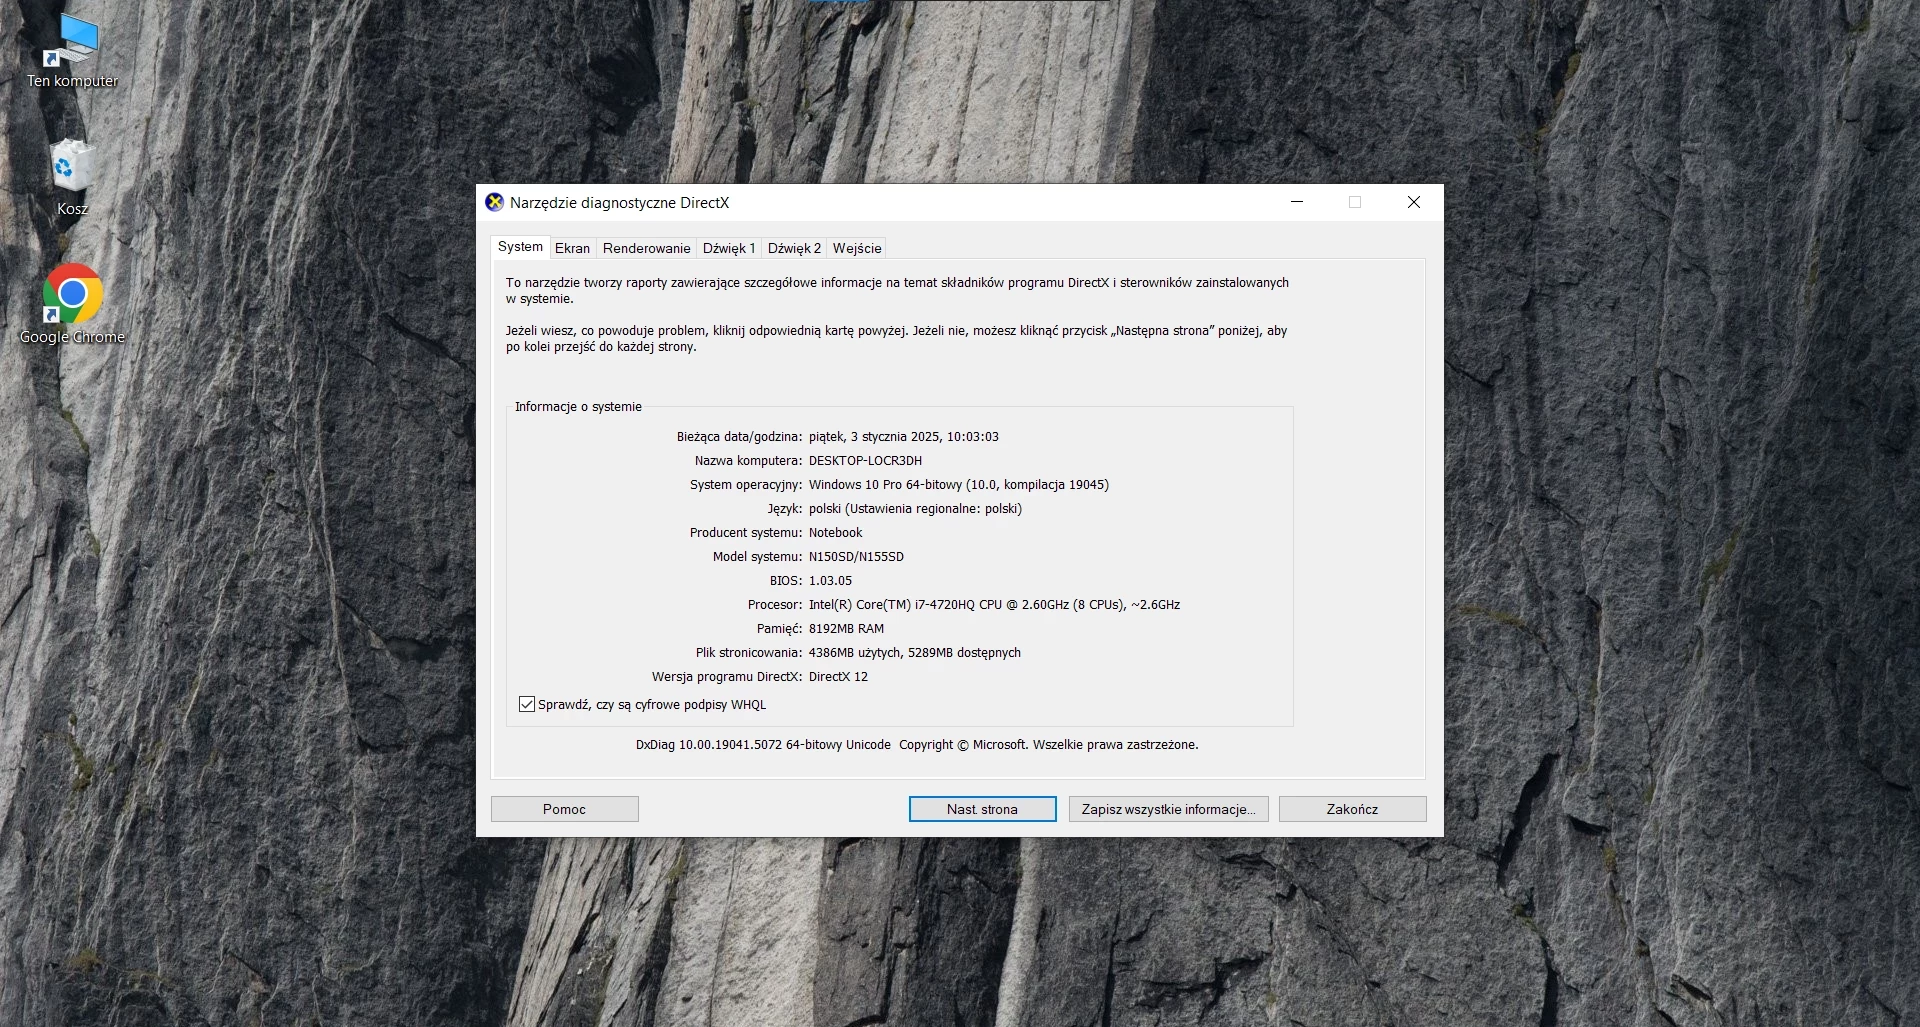Click the DirectX icon in title bar
This screenshot has width=1920, height=1027.
(x=494, y=202)
